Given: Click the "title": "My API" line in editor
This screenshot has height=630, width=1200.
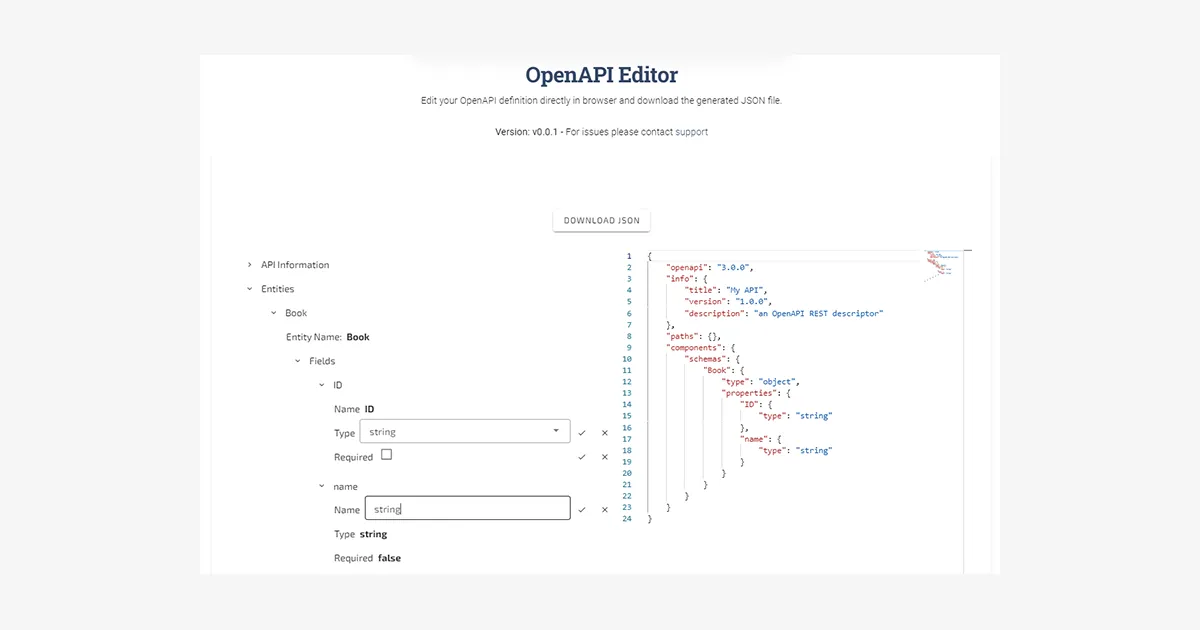Looking at the screenshot, I should (x=727, y=290).
